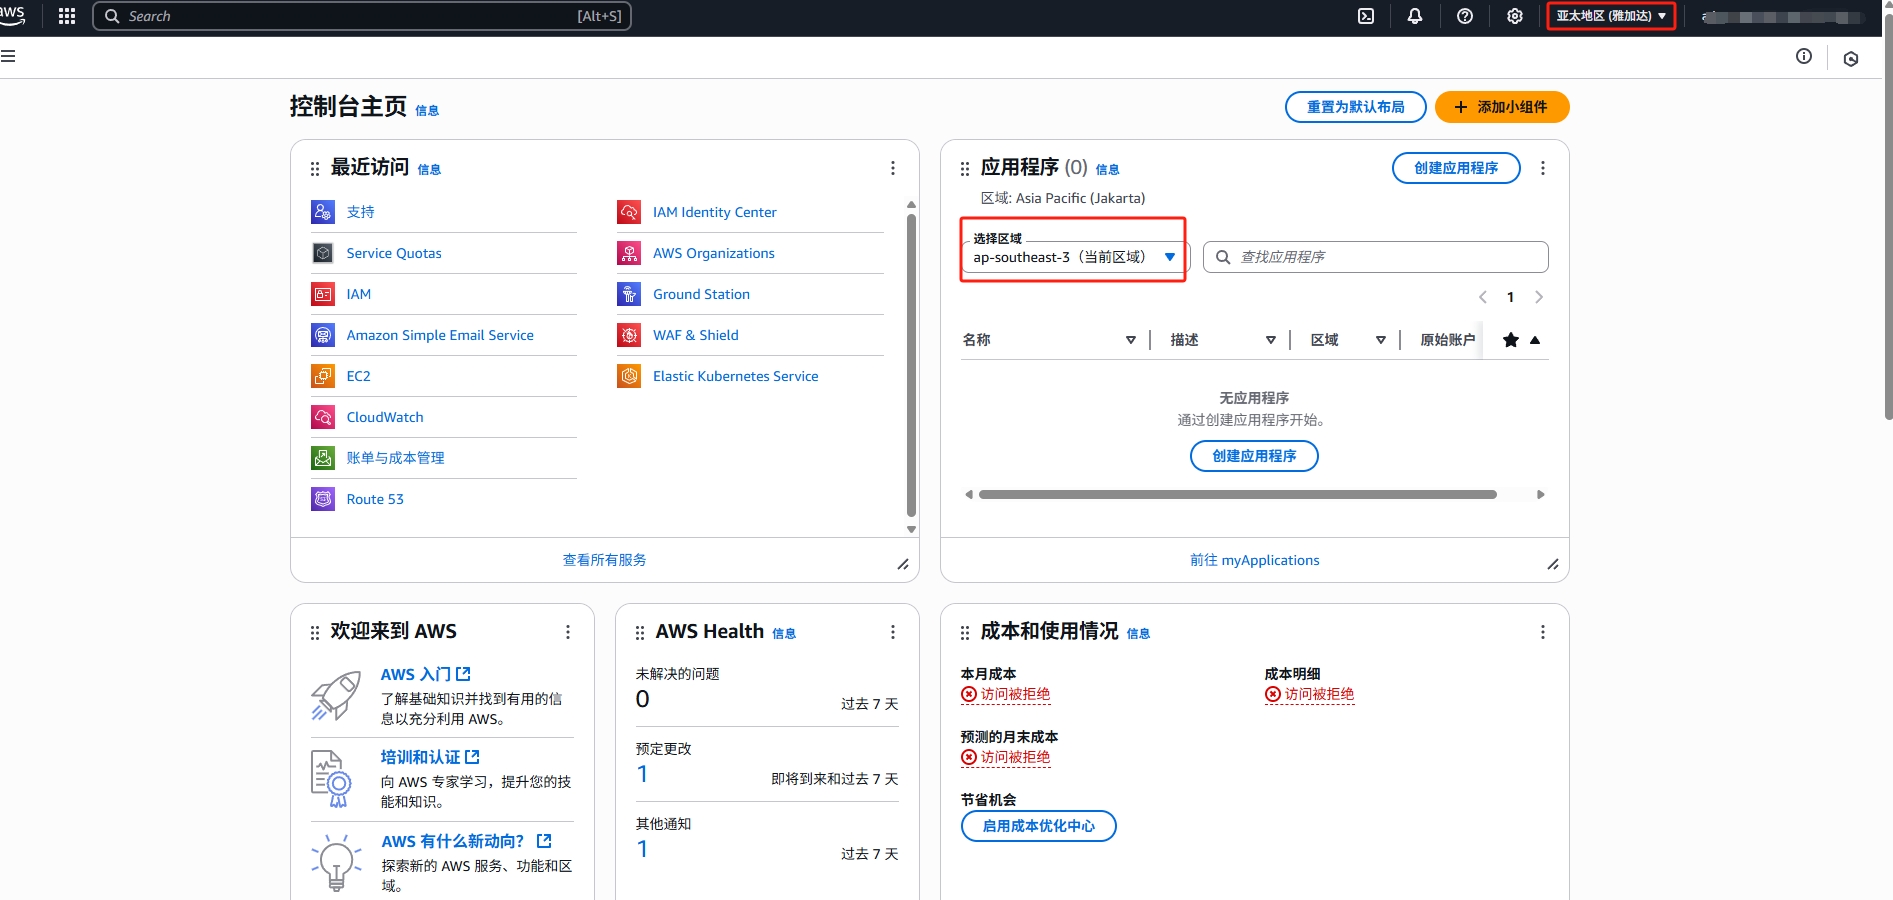The width and height of the screenshot is (1893, 900).
Task: Click the circled info icon below the top bar
Action: point(1804,56)
